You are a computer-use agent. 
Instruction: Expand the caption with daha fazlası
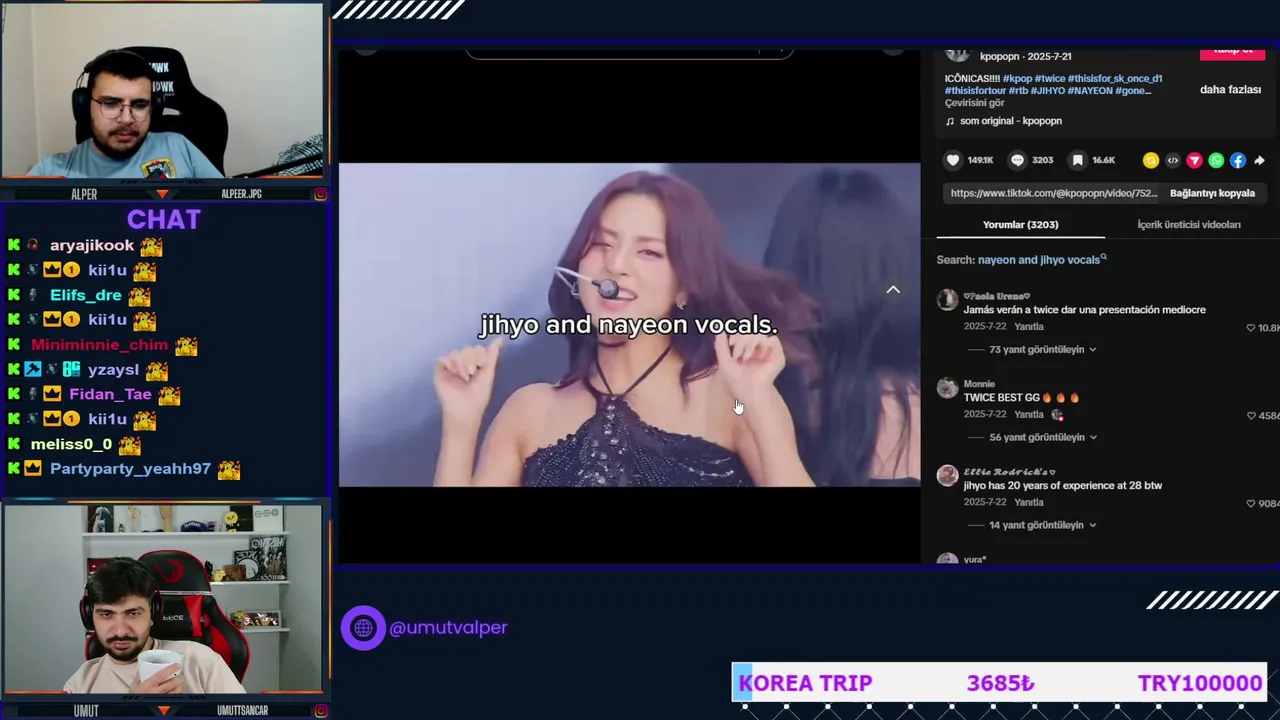tap(1230, 90)
